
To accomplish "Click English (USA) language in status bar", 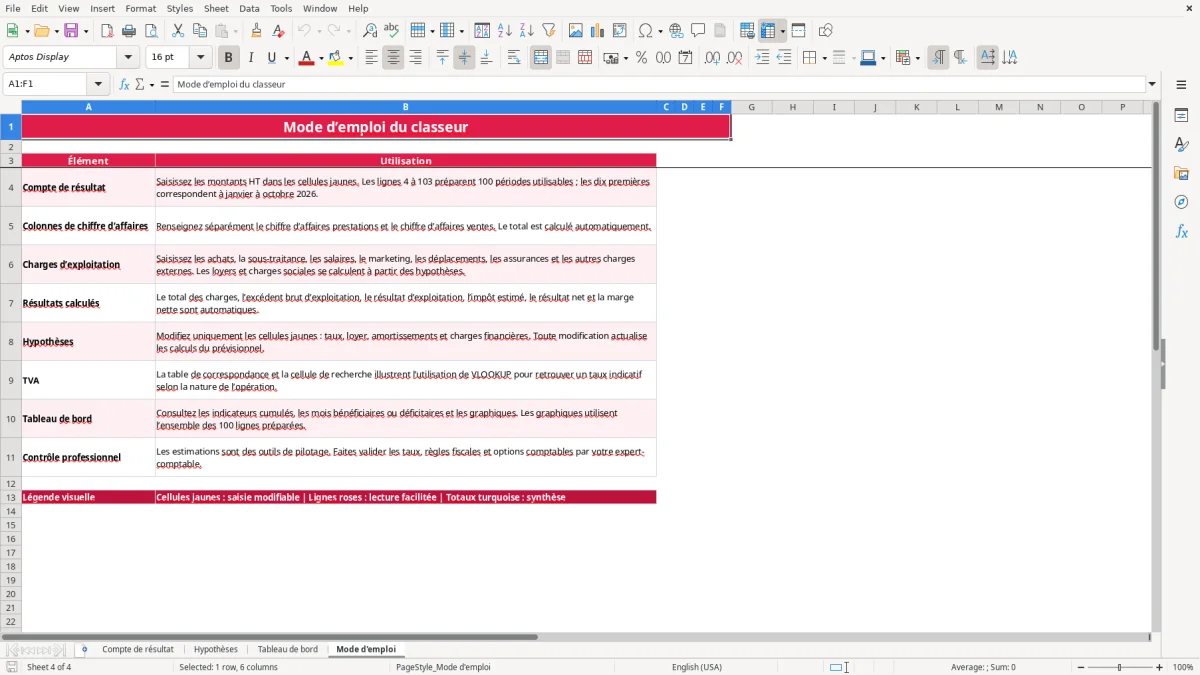I will 697,667.
